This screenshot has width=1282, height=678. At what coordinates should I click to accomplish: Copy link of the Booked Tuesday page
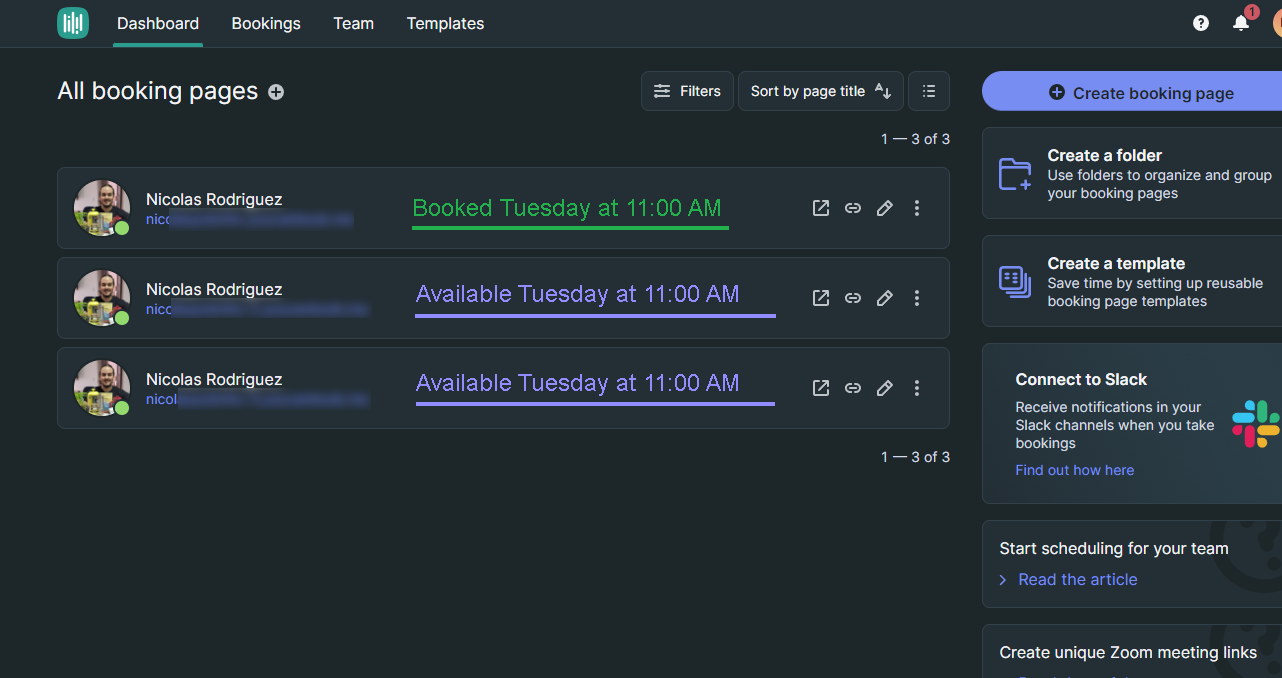tap(853, 208)
